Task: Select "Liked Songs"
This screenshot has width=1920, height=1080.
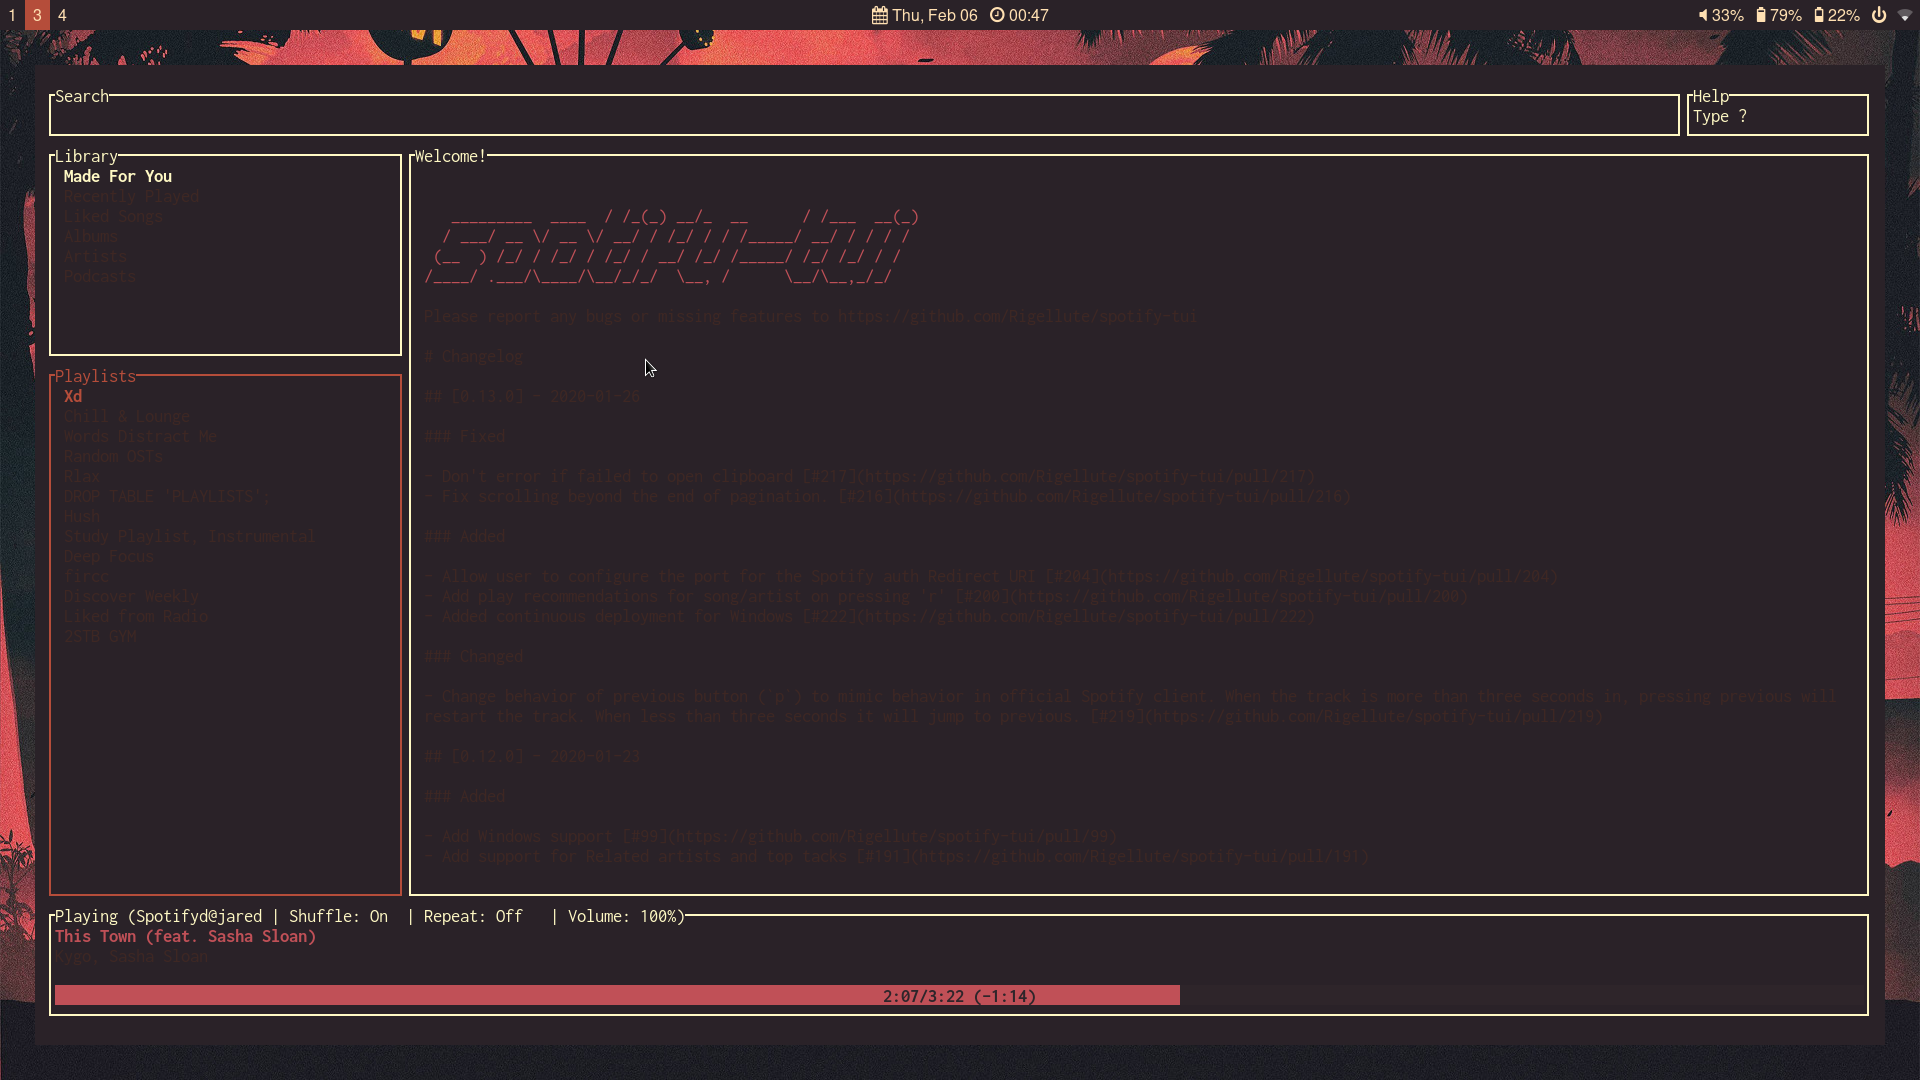Action: pos(113,216)
